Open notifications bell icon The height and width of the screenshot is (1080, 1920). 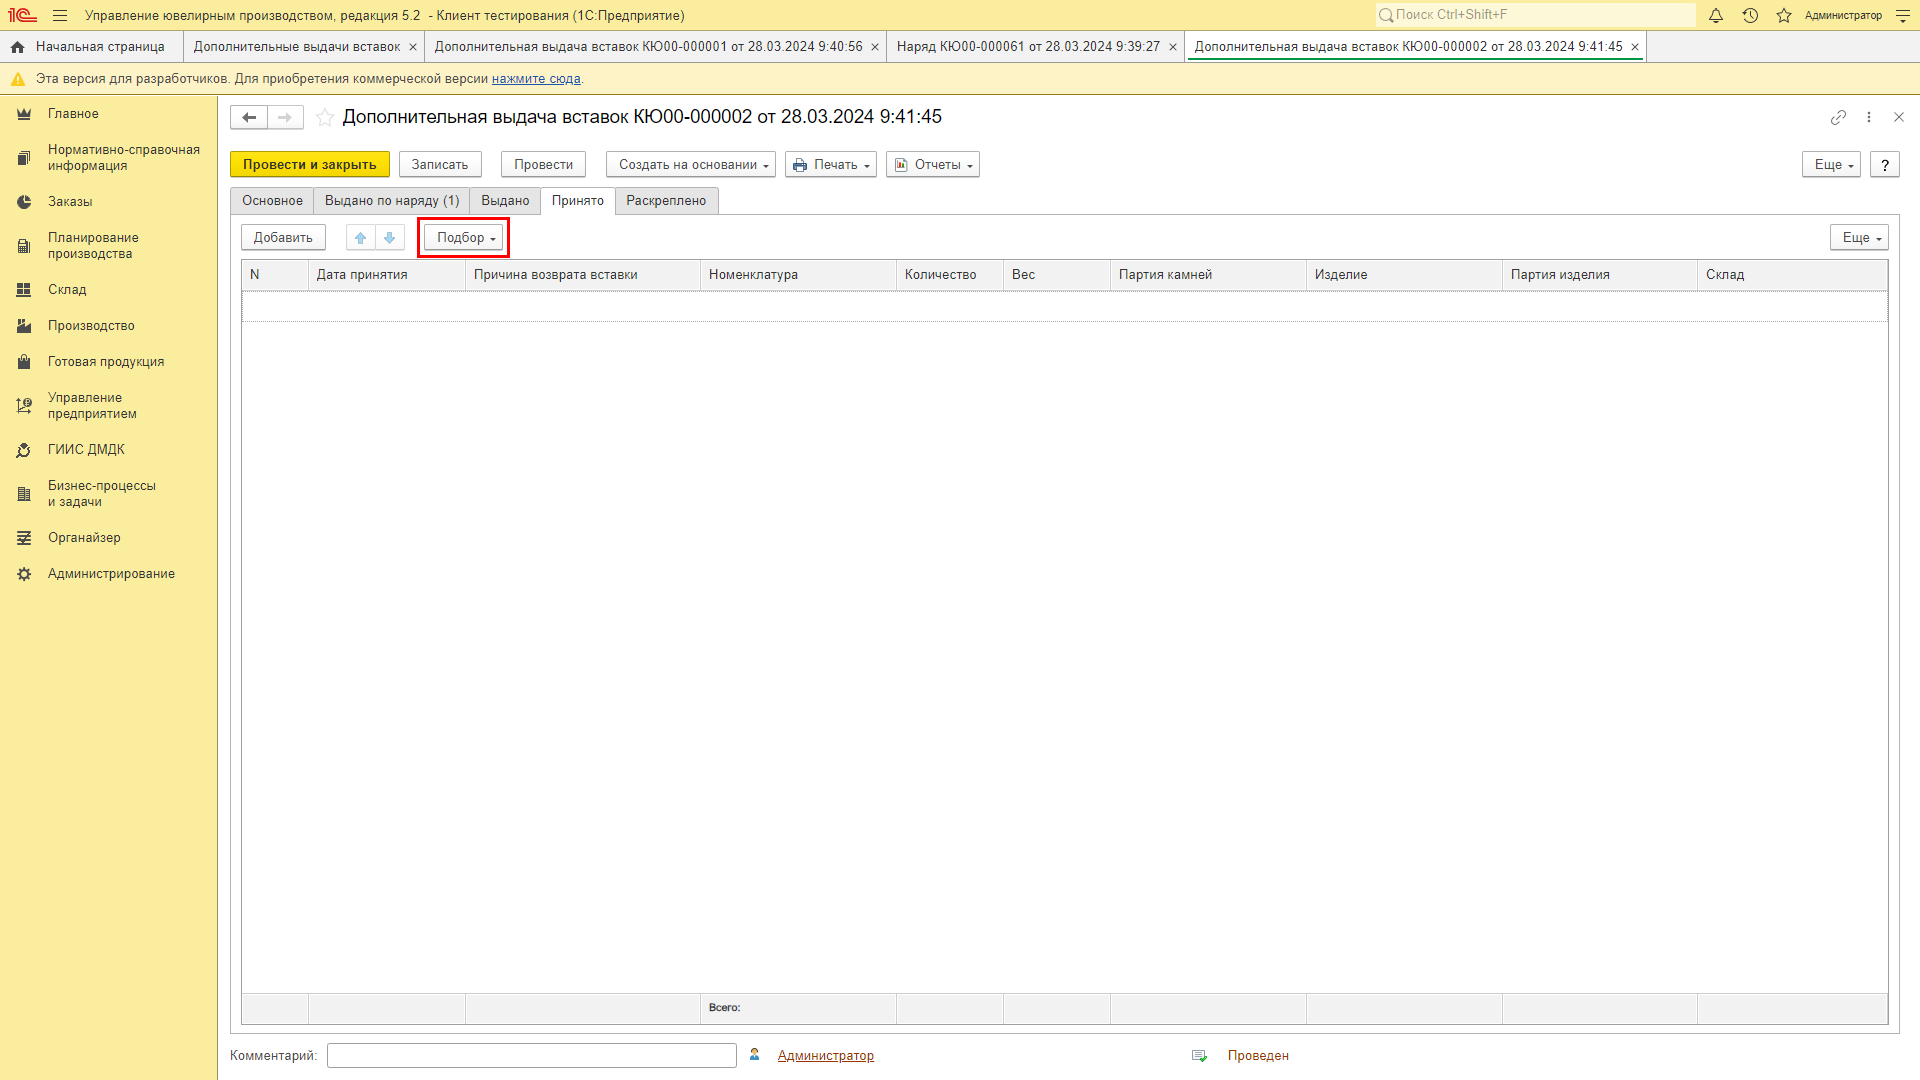[1716, 15]
